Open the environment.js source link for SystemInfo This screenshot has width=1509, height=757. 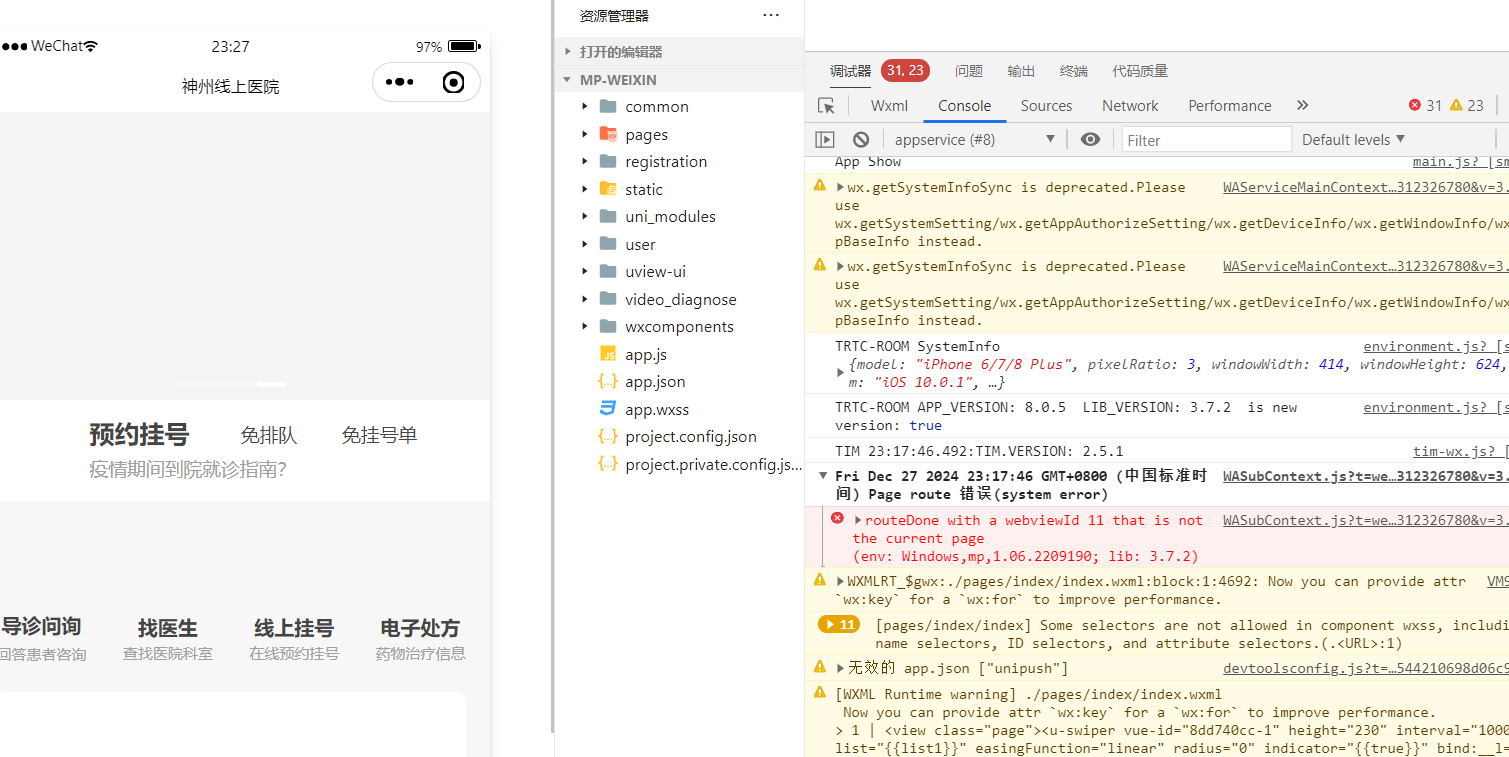click(1436, 346)
